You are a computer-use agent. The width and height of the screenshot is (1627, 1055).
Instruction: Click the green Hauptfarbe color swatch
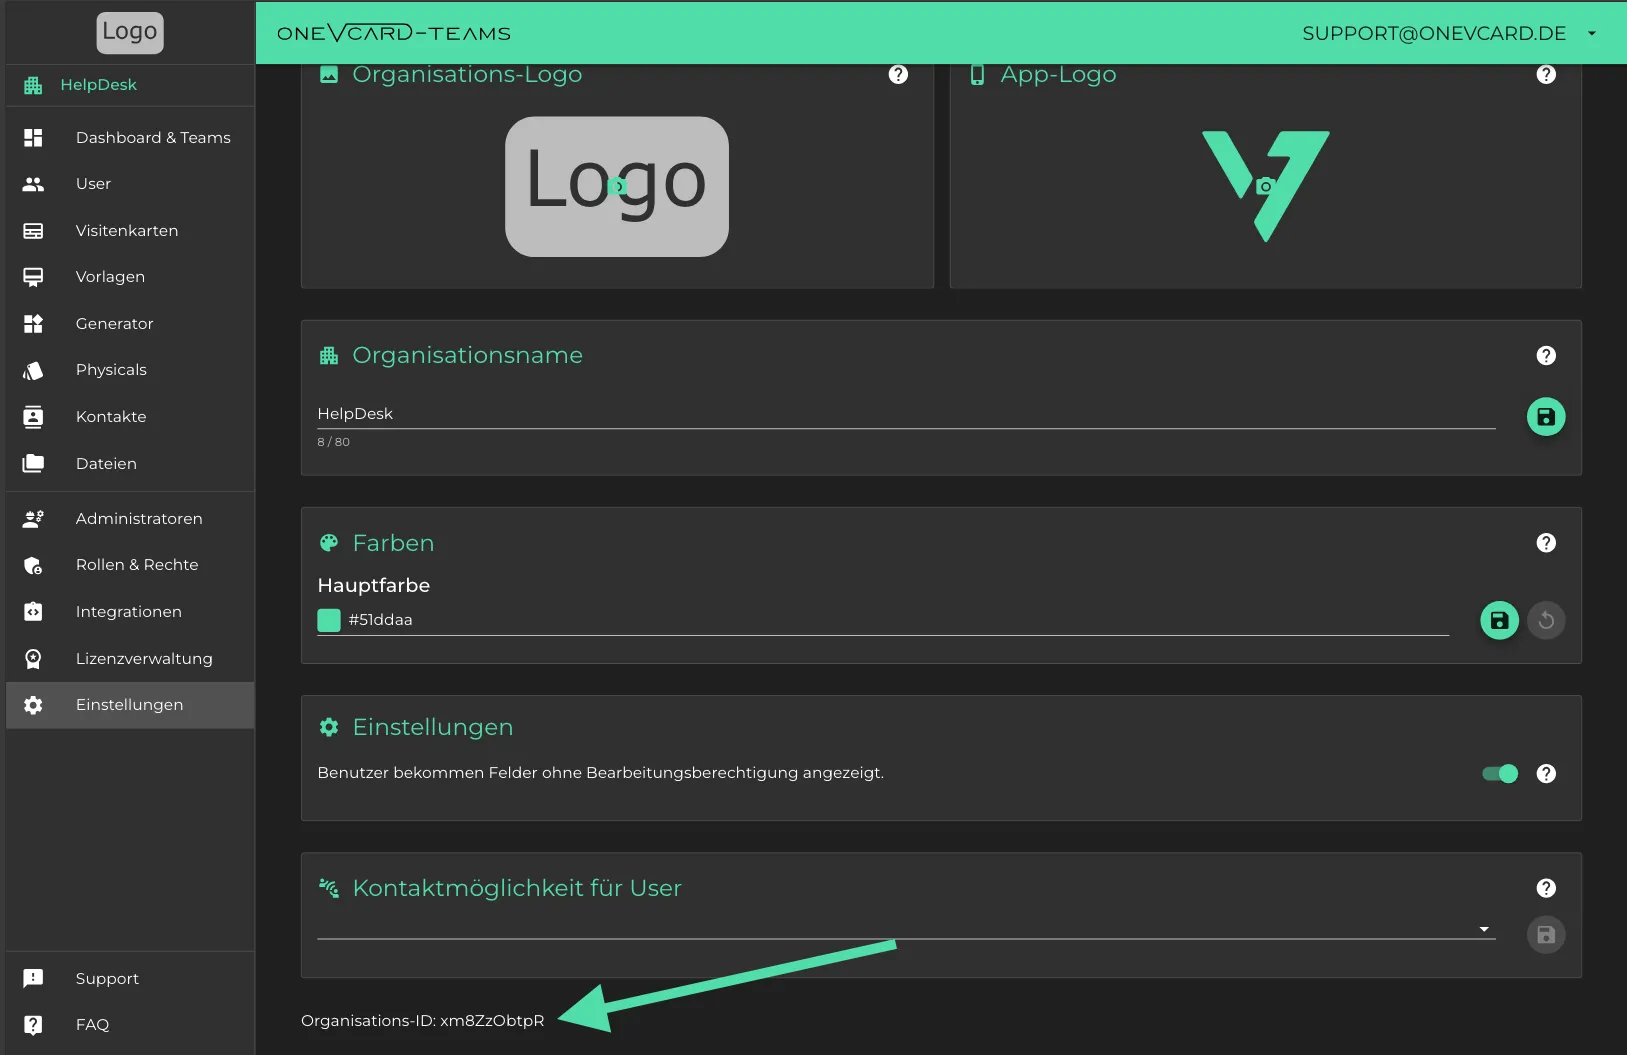coord(329,620)
